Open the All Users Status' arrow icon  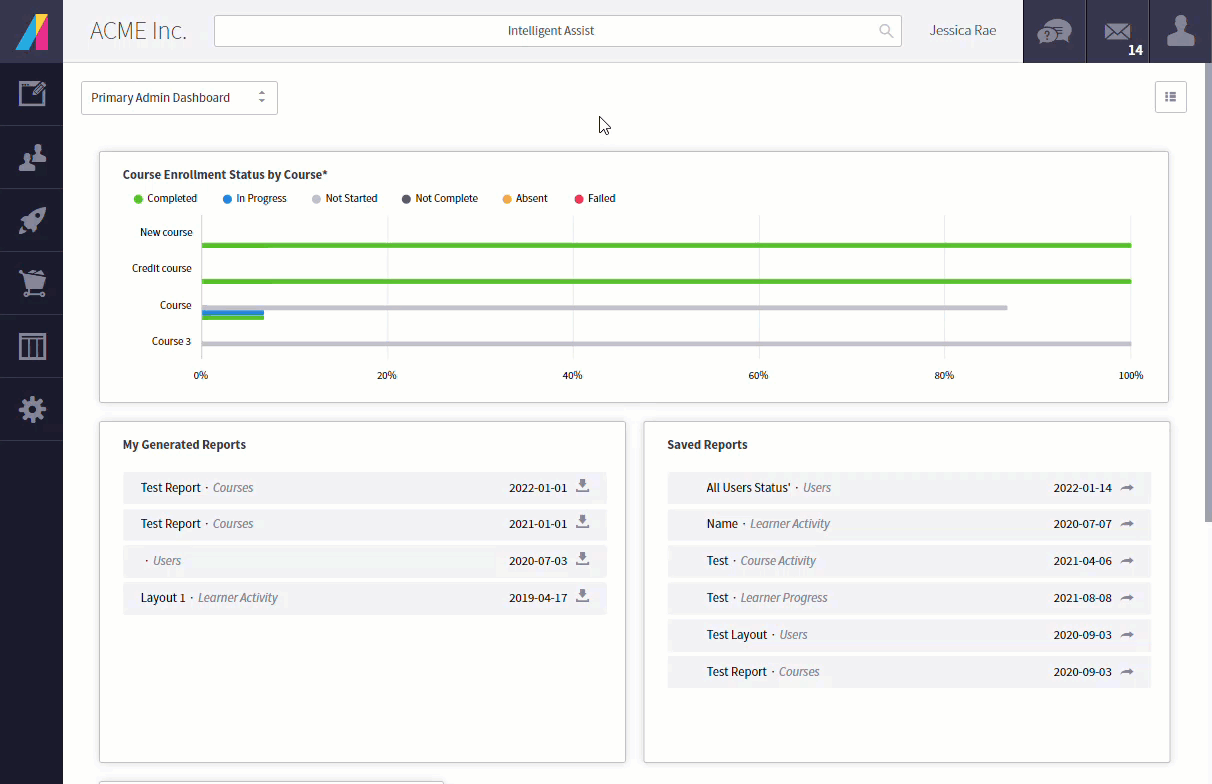pos(1127,488)
